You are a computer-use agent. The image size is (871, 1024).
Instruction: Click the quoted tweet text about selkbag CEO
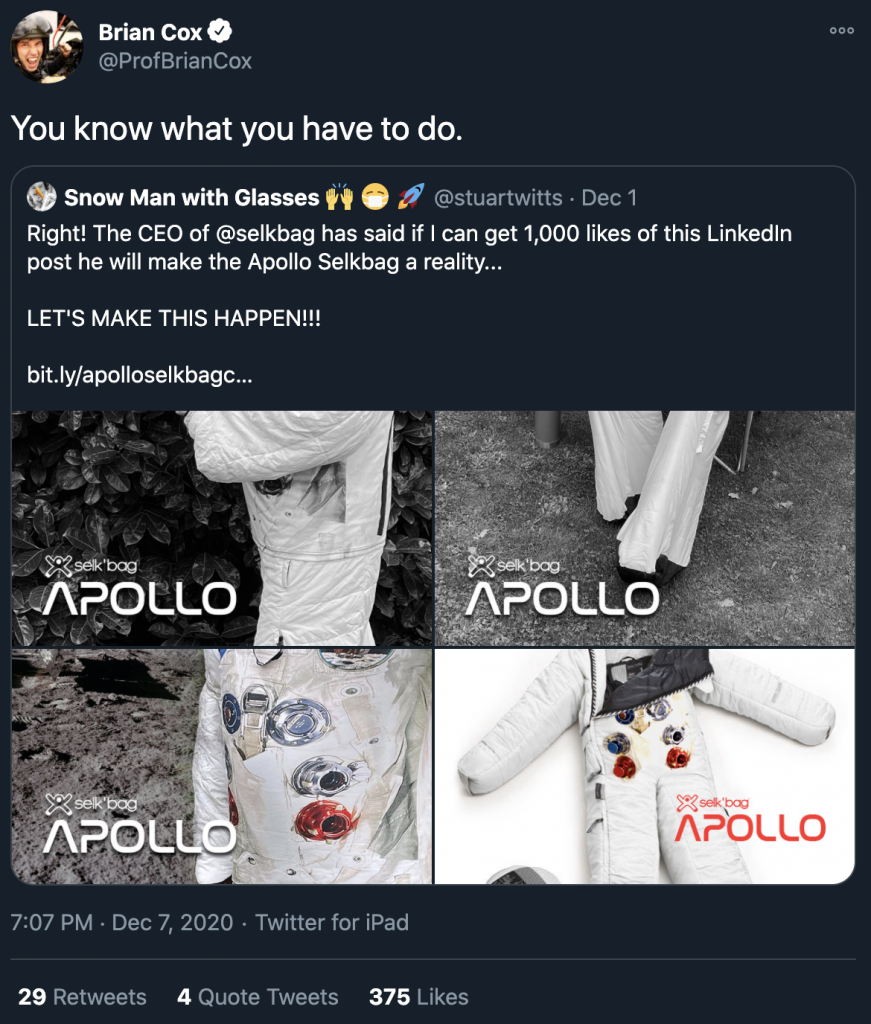point(400,247)
